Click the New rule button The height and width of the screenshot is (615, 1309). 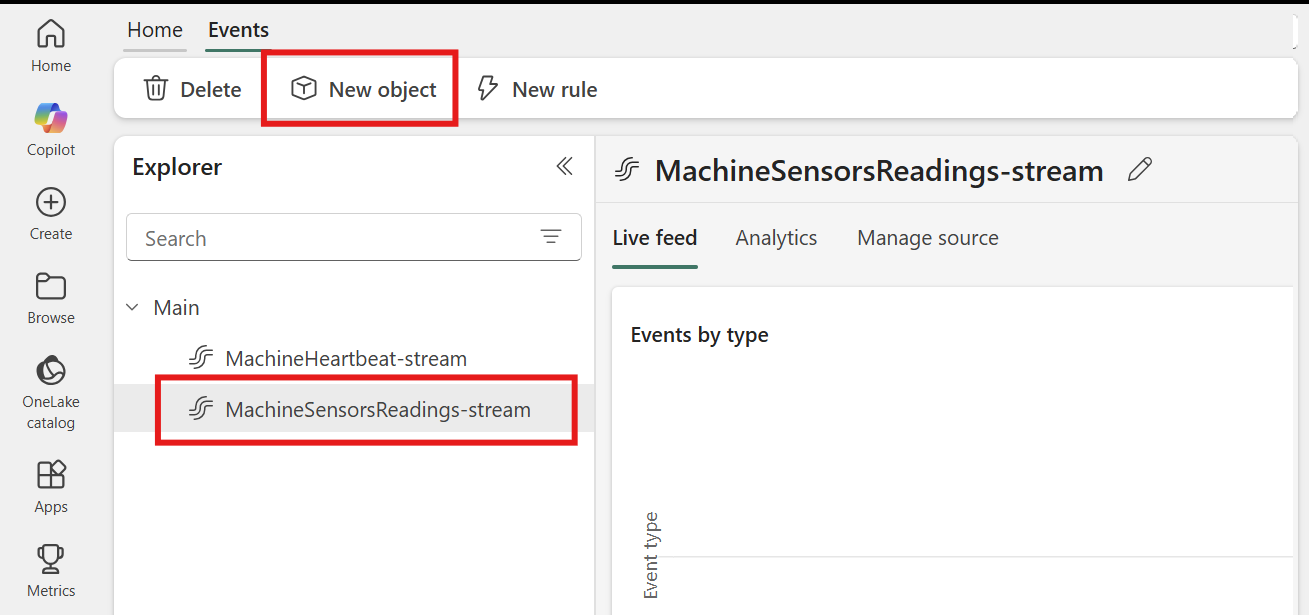click(537, 89)
